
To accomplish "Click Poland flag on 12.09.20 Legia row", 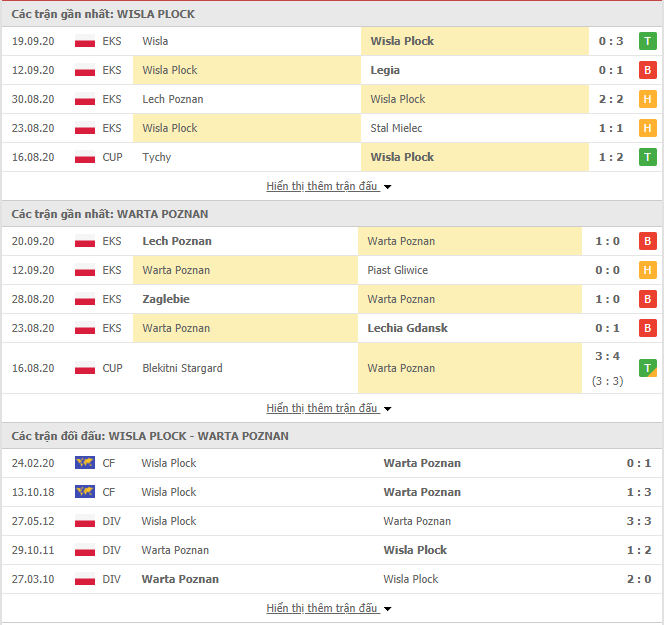I will (x=85, y=70).
